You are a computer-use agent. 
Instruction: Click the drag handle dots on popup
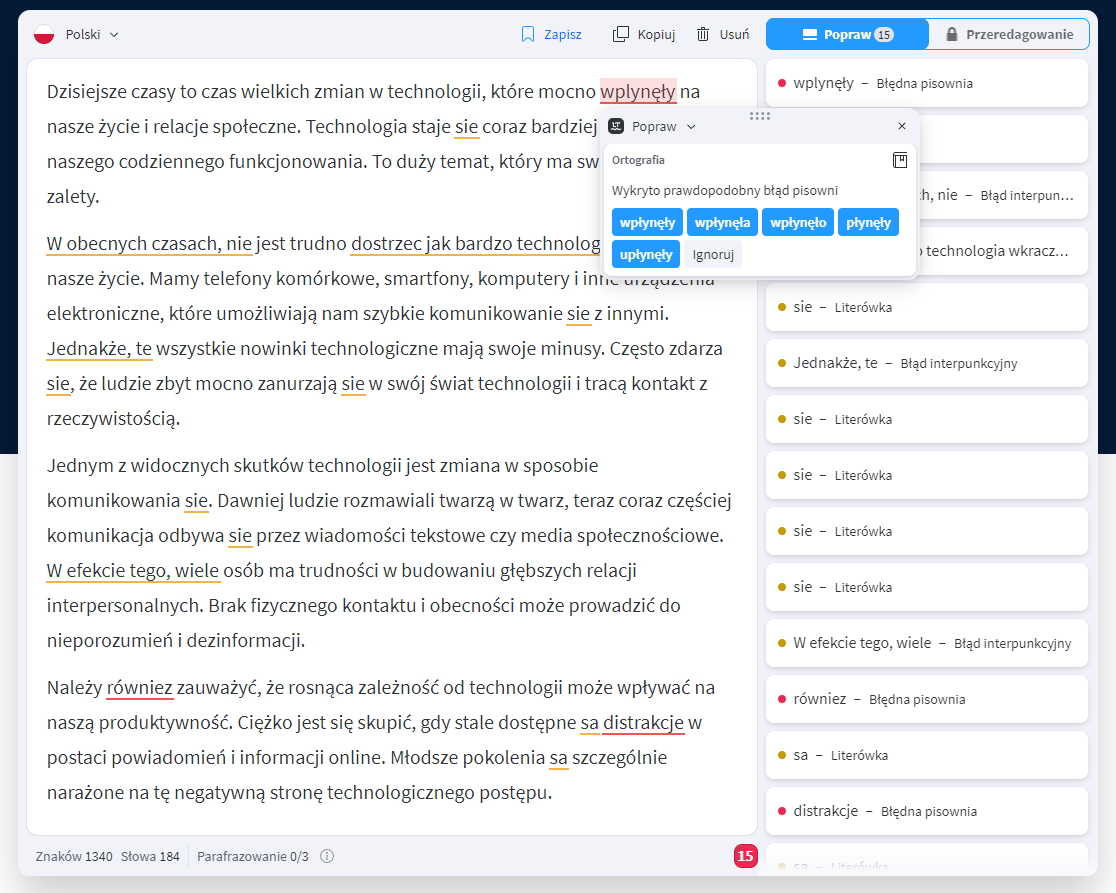(759, 116)
